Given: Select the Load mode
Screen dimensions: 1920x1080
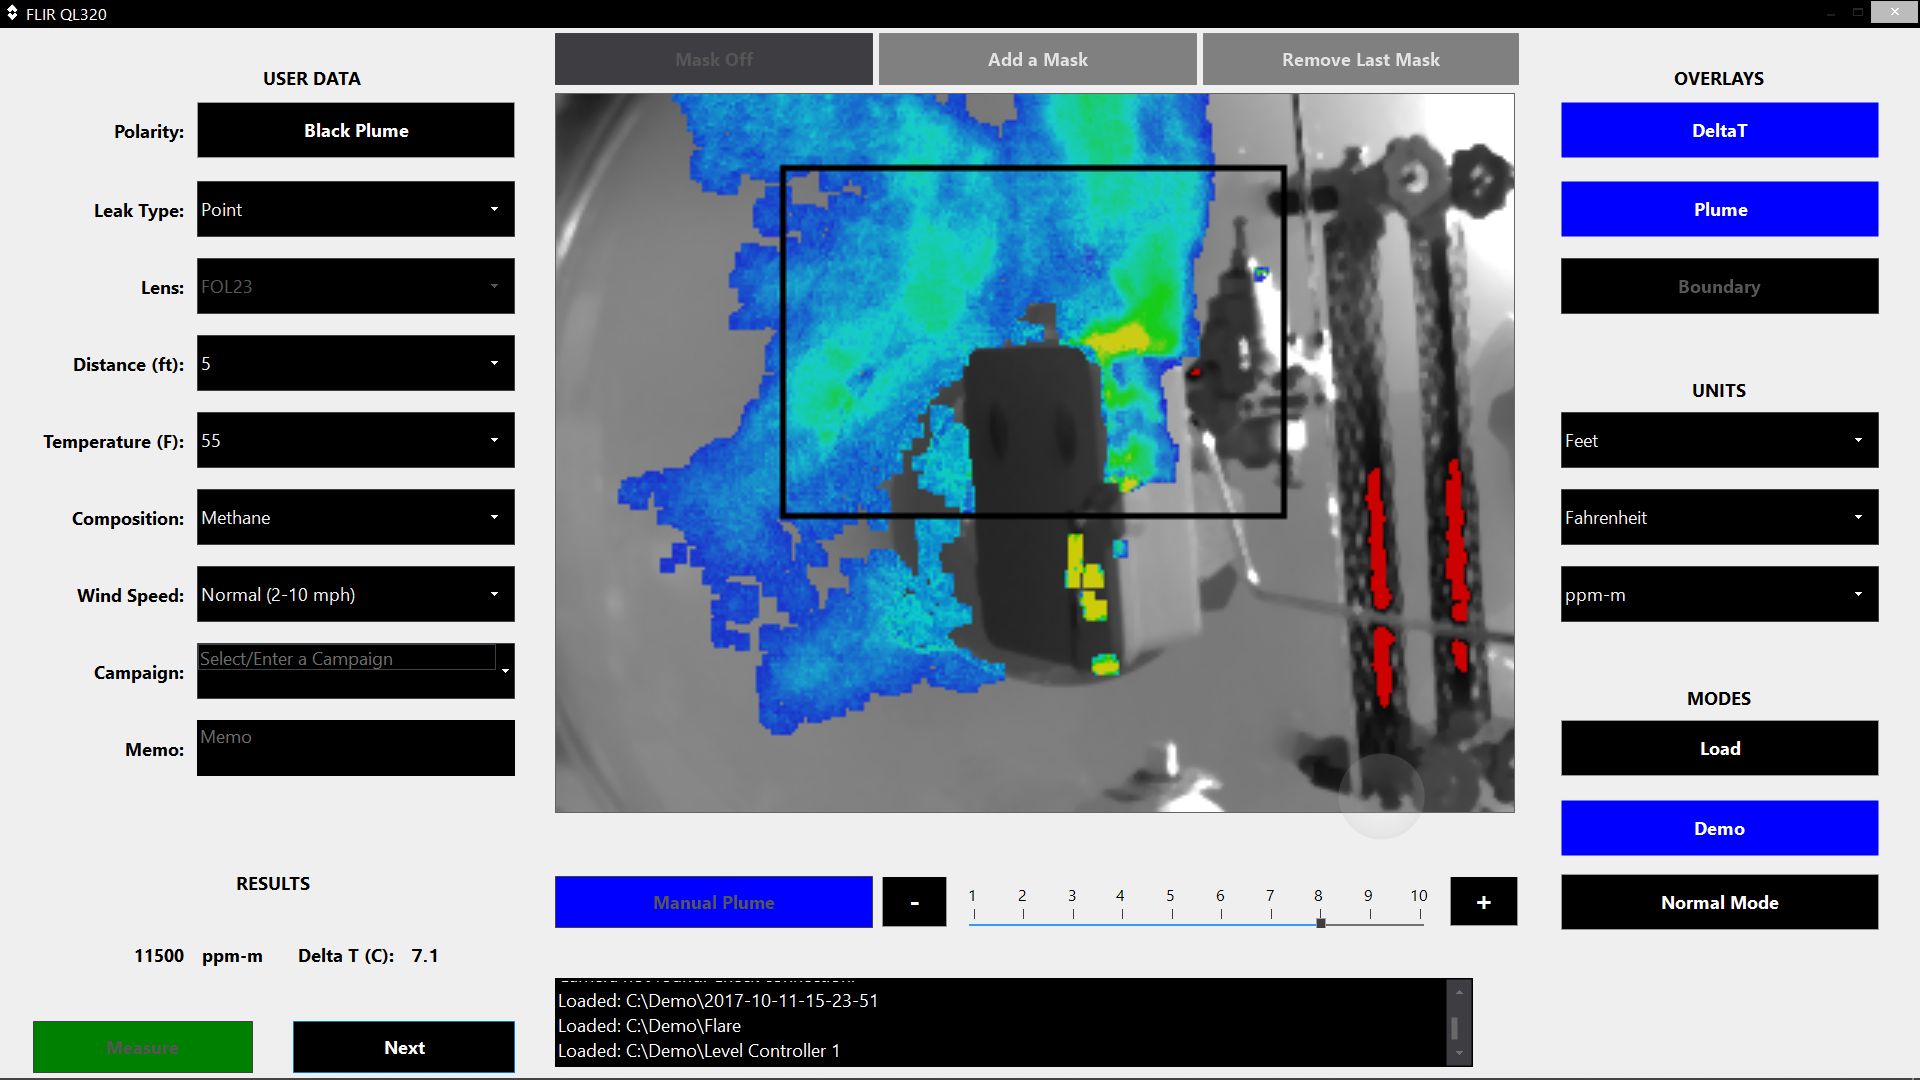Looking at the screenshot, I should point(1719,748).
